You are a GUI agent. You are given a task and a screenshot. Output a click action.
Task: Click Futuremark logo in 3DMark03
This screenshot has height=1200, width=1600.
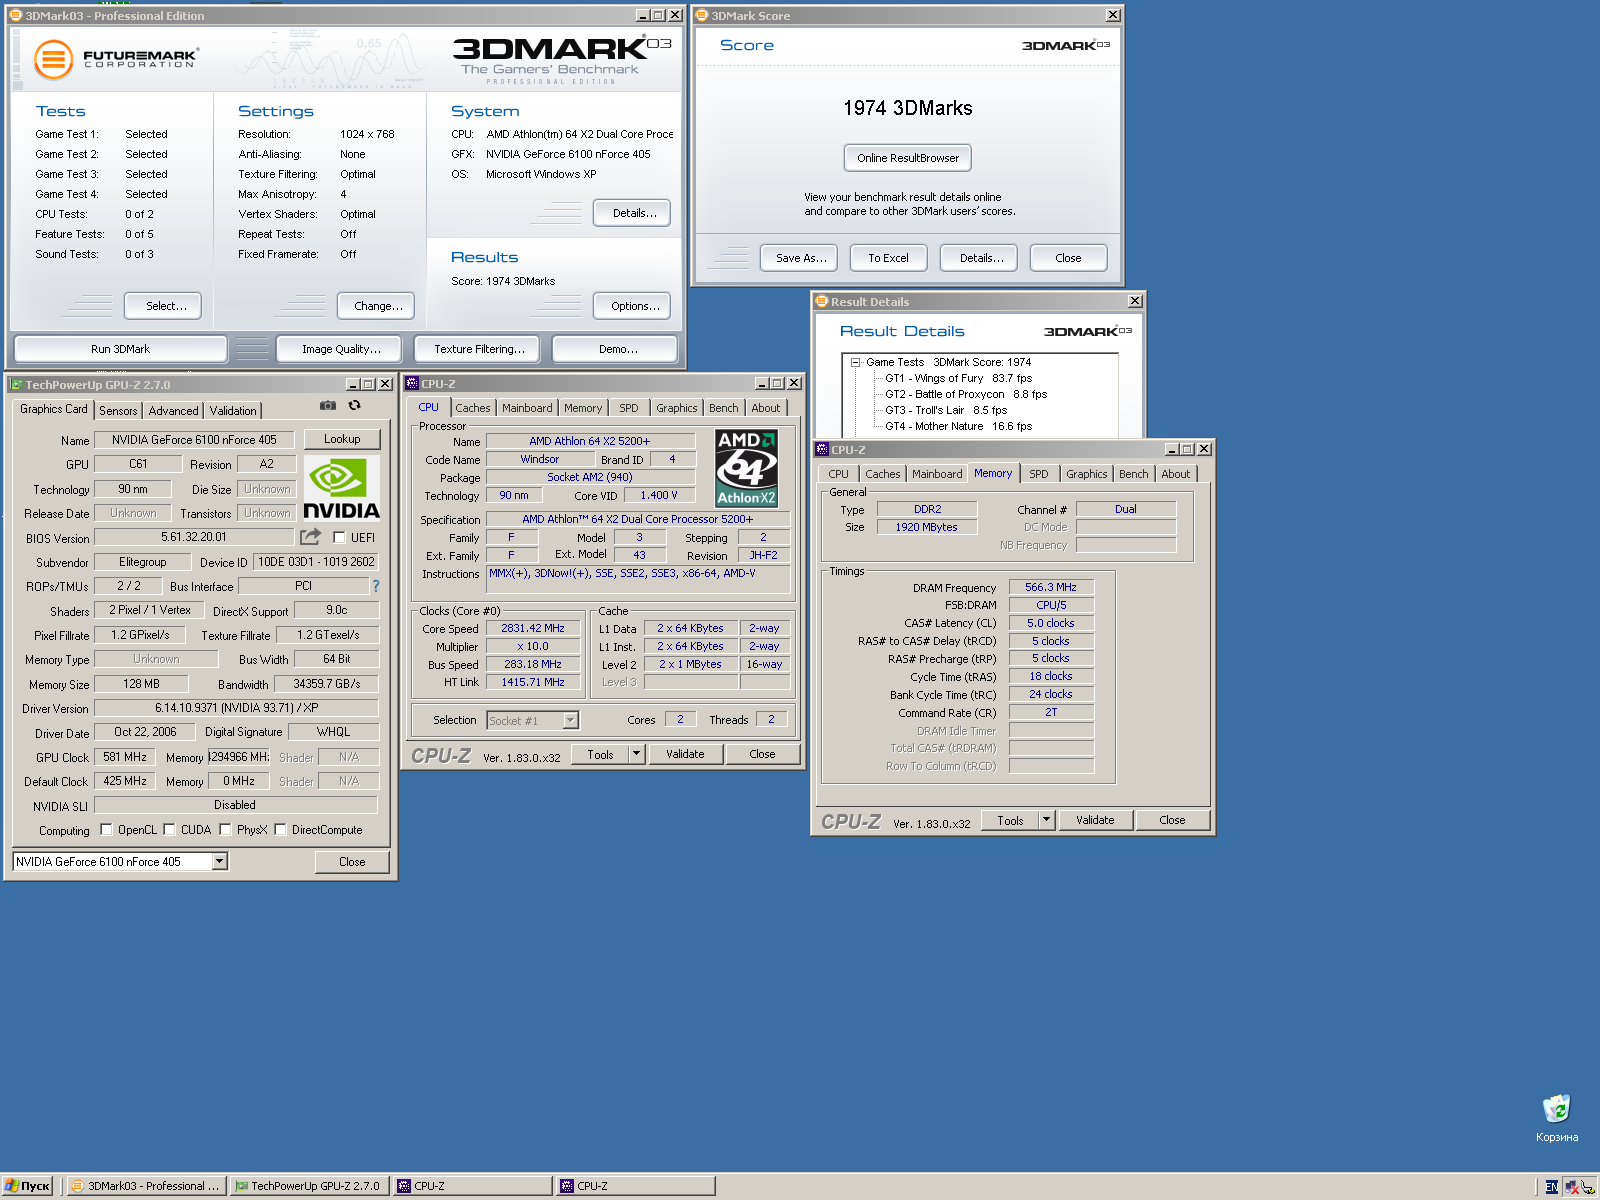[115, 59]
